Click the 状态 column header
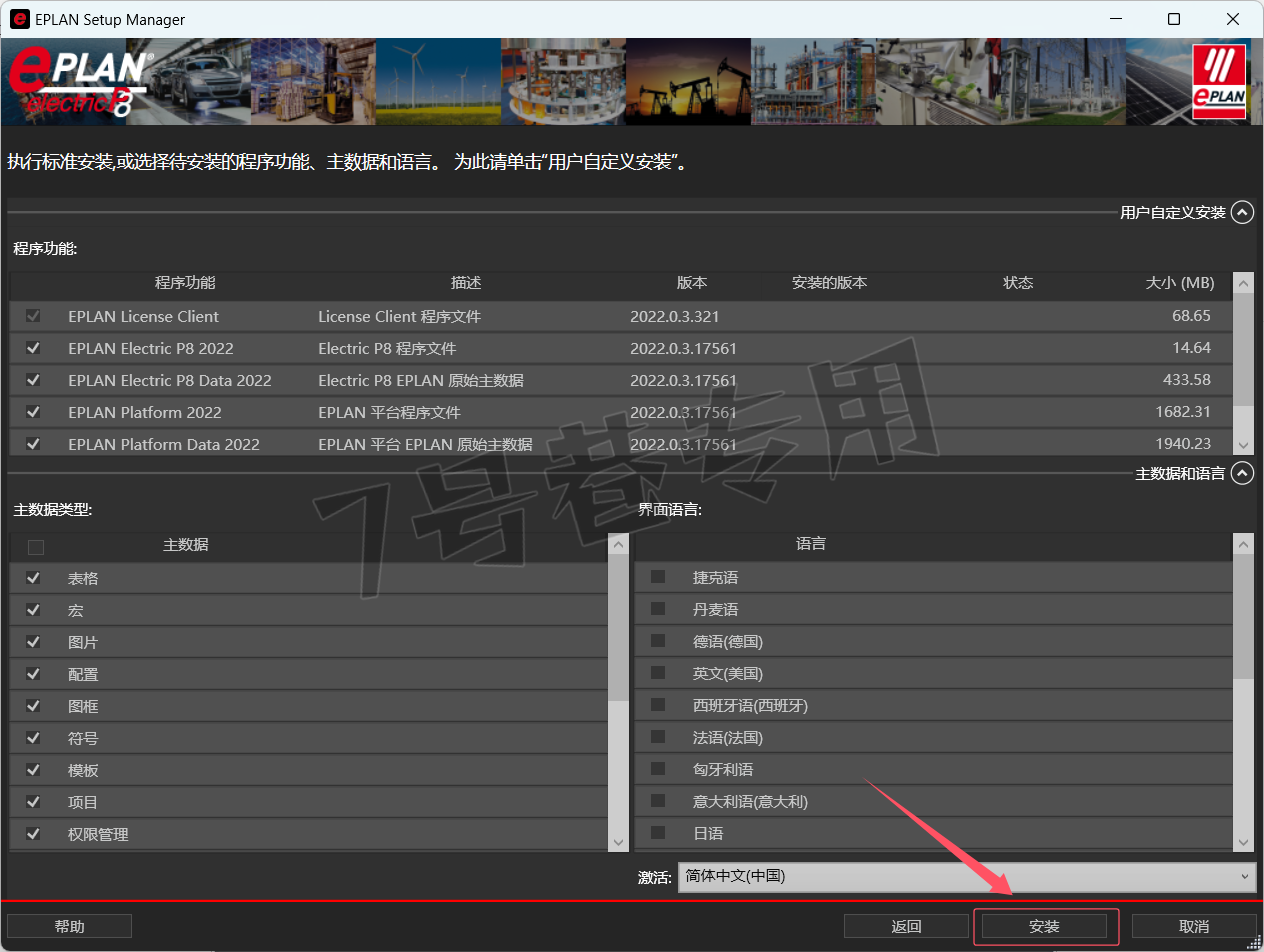The height and width of the screenshot is (952, 1264). (1018, 283)
